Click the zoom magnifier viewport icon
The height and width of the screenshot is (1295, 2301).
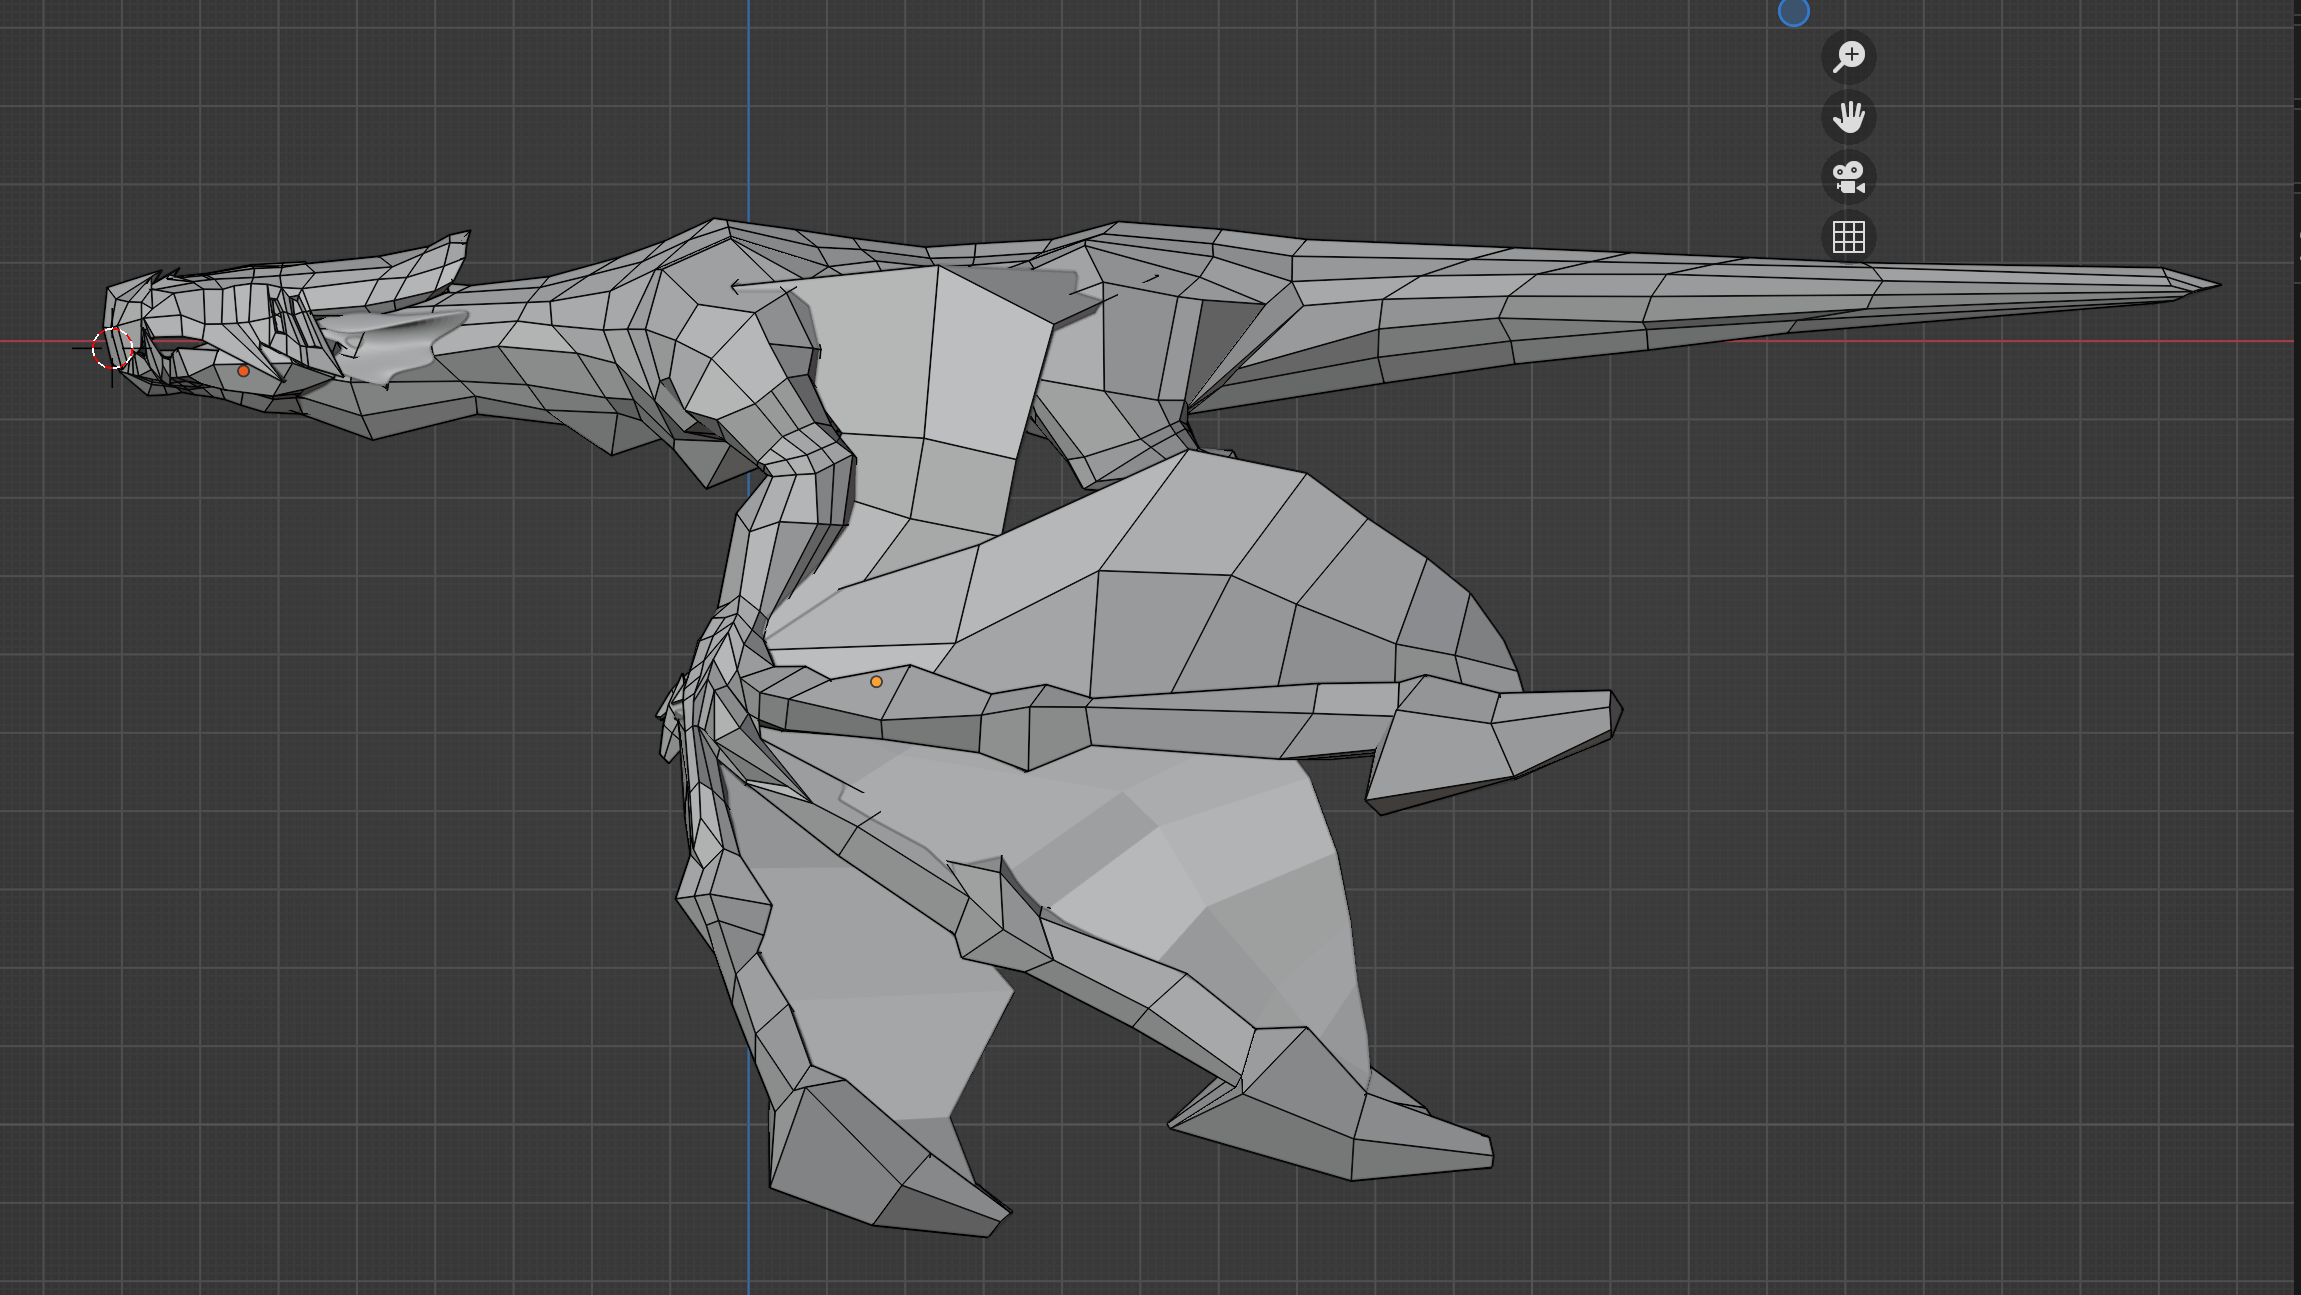(x=1848, y=57)
